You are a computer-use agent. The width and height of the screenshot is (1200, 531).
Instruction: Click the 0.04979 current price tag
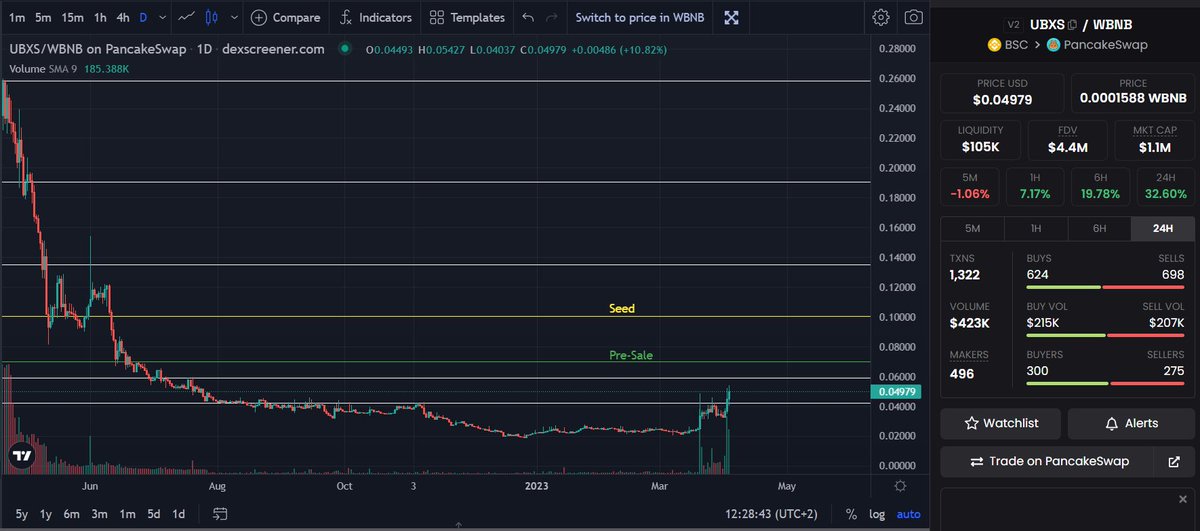pos(897,391)
